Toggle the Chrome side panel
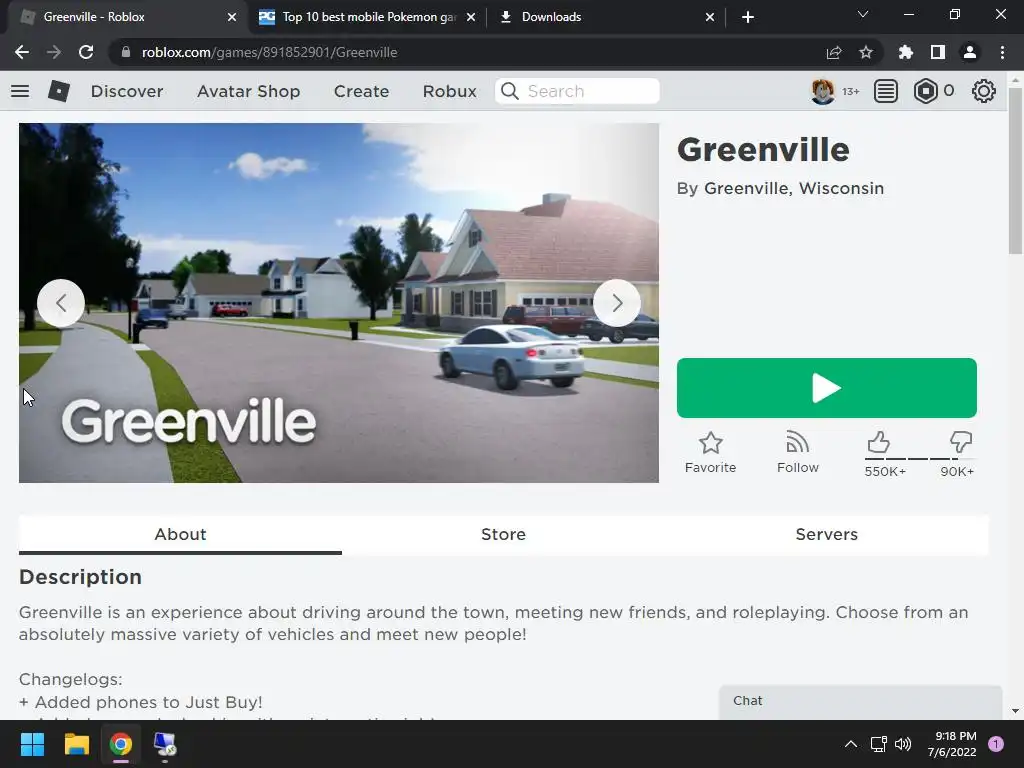Image resolution: width=1024 pixels, height=768 pixels. pos(938,52)
